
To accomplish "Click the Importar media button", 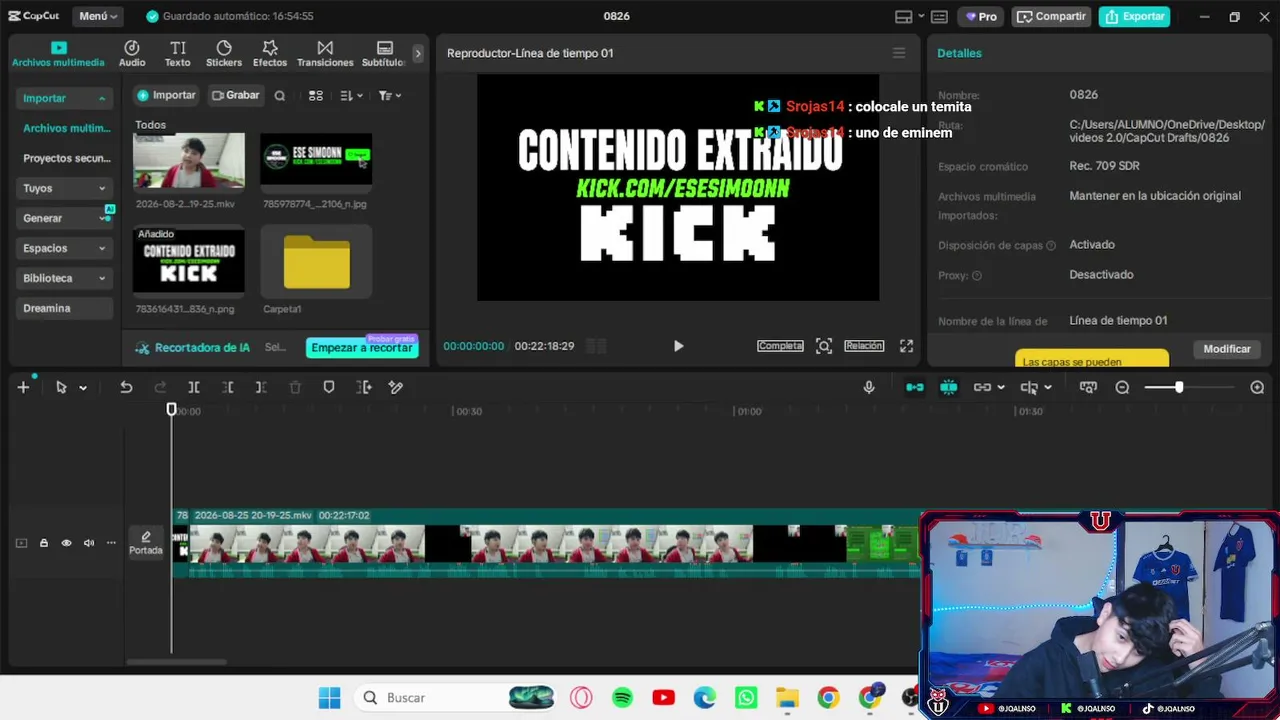I will [166, 96].
